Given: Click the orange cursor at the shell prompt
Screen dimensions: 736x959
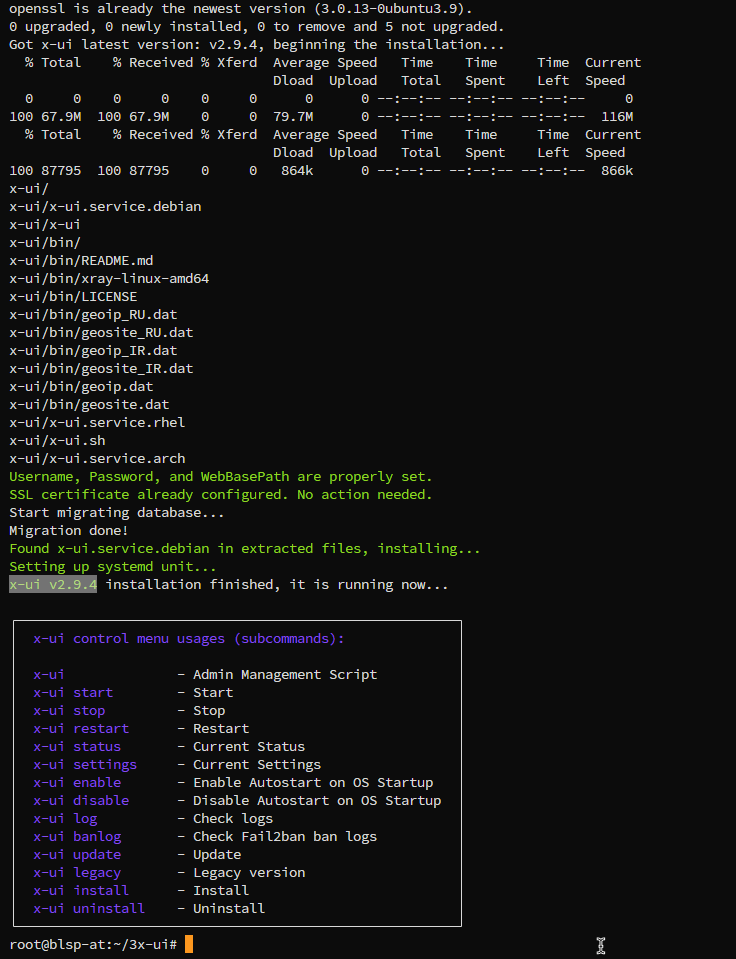Looking at the screenshot, I should click(x=188, y=944).
